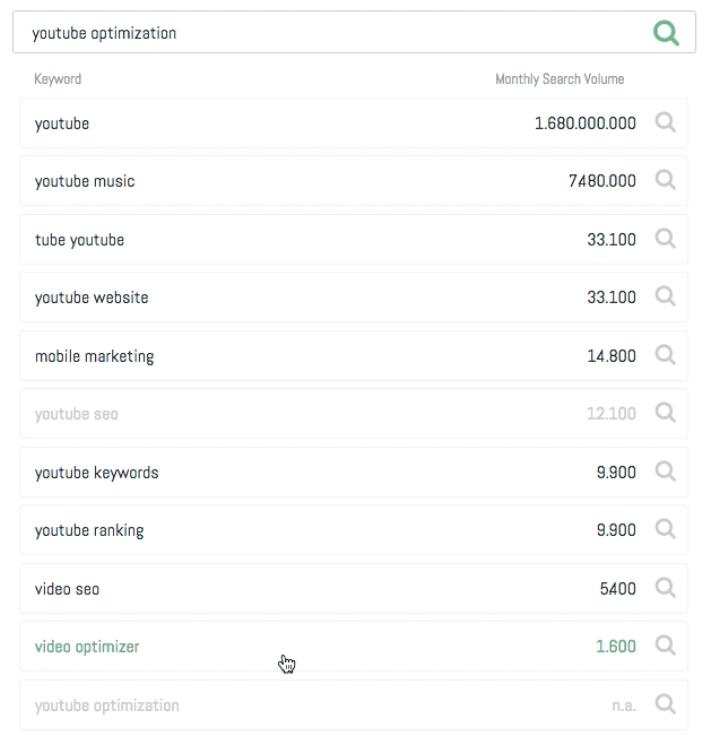Image resolution: width=706 pixels, height=737 pixels.
Task: Click the magnifier icon for tube youtube
Action: 666,239
